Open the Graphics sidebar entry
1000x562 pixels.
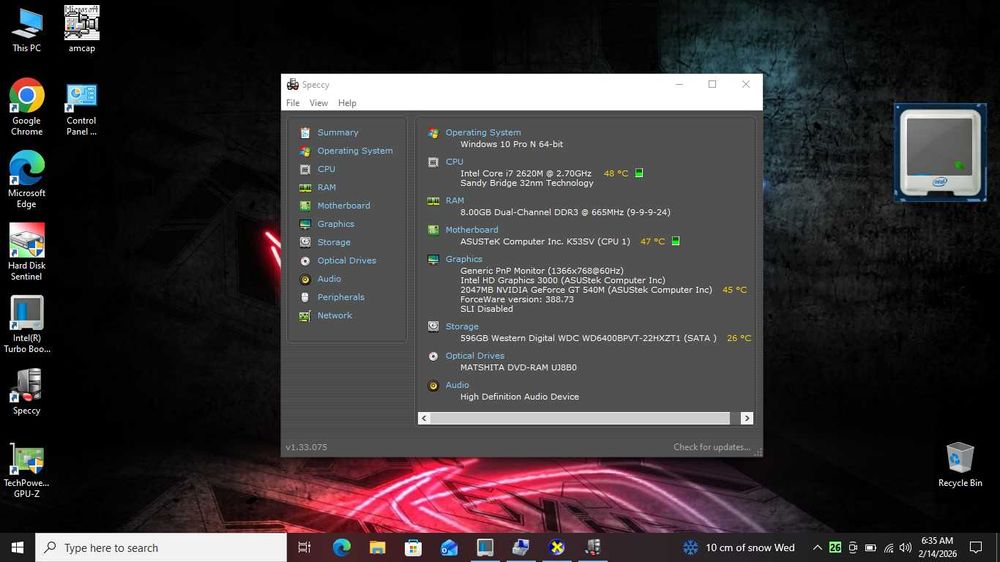coord(335,224)
